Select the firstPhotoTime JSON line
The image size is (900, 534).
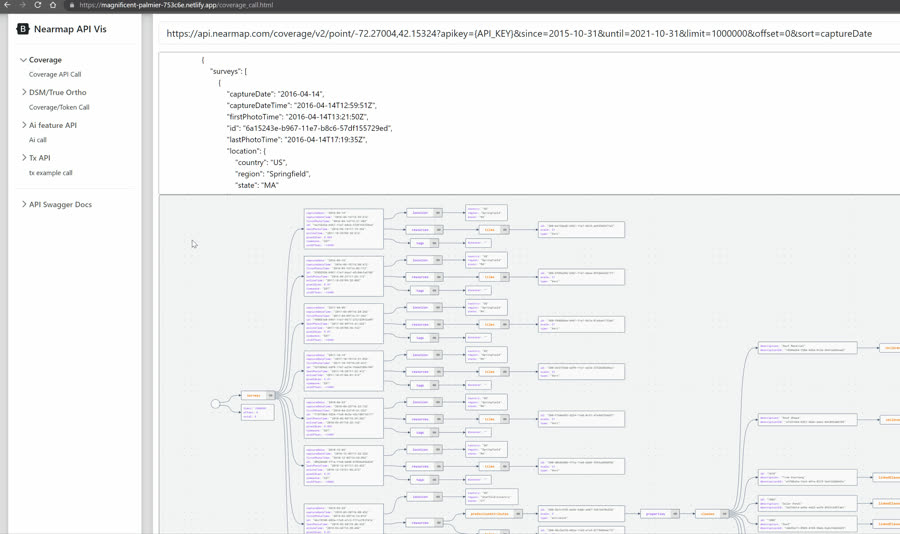click(298, 117)
